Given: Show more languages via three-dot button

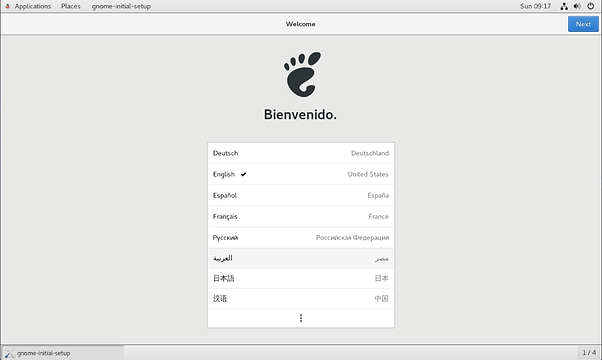Looking at the screenshot, I should click(x=301, y=318).
